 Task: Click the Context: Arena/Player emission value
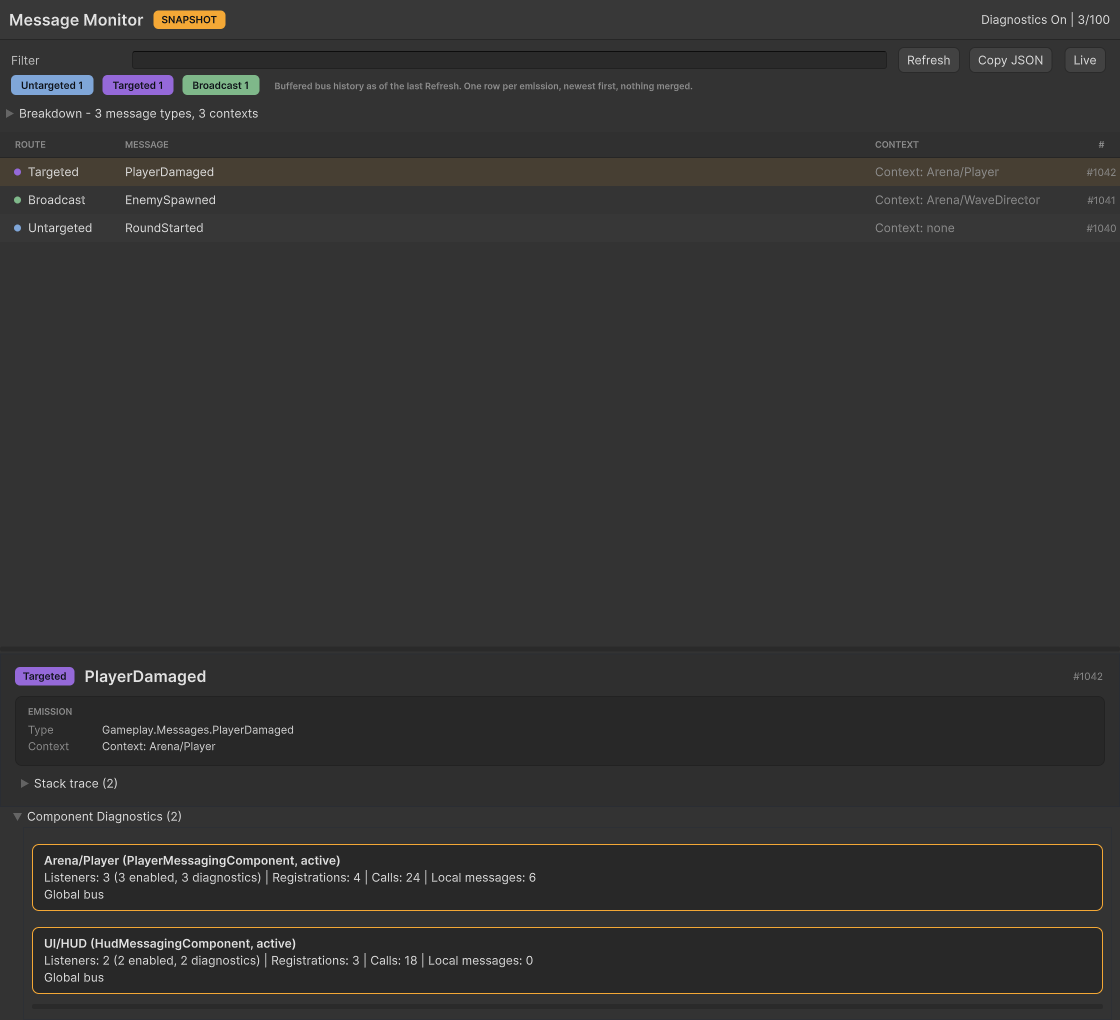coord(159,746)
